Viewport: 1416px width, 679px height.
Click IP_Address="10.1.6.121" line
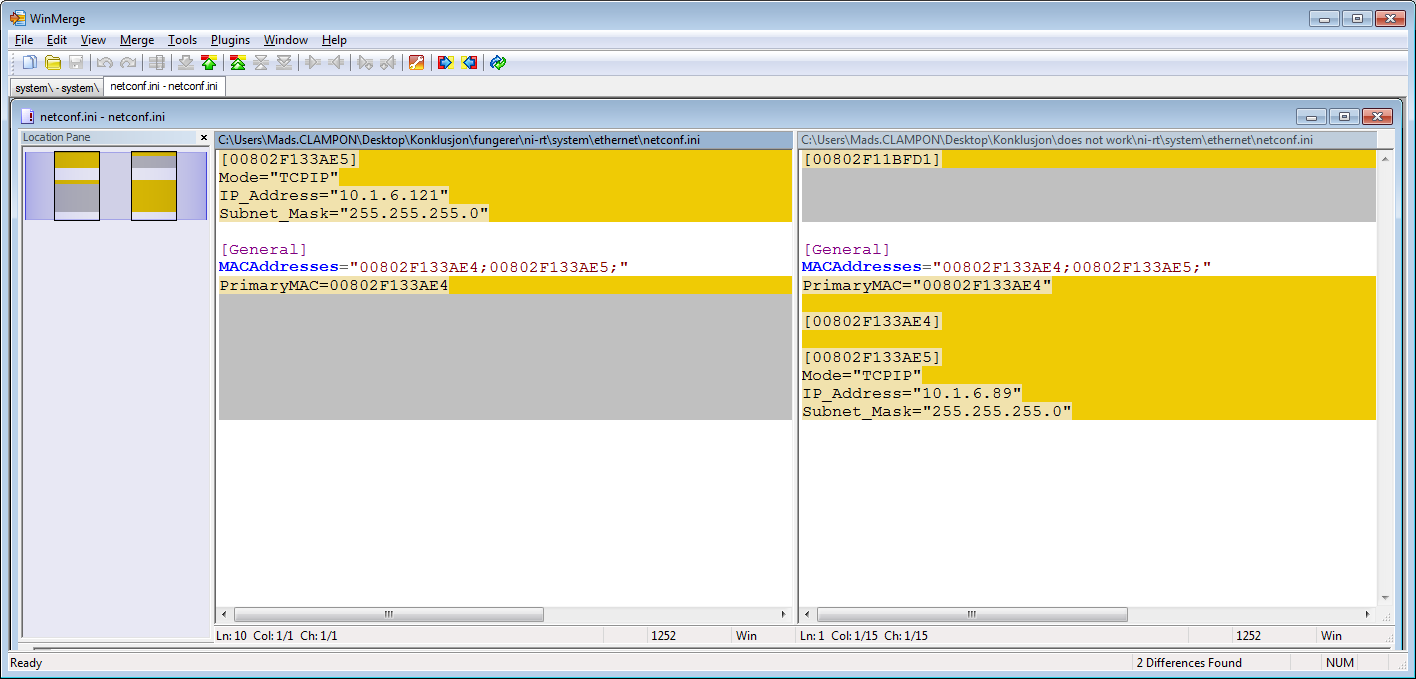pyautogui.click(x=334, y=195)
